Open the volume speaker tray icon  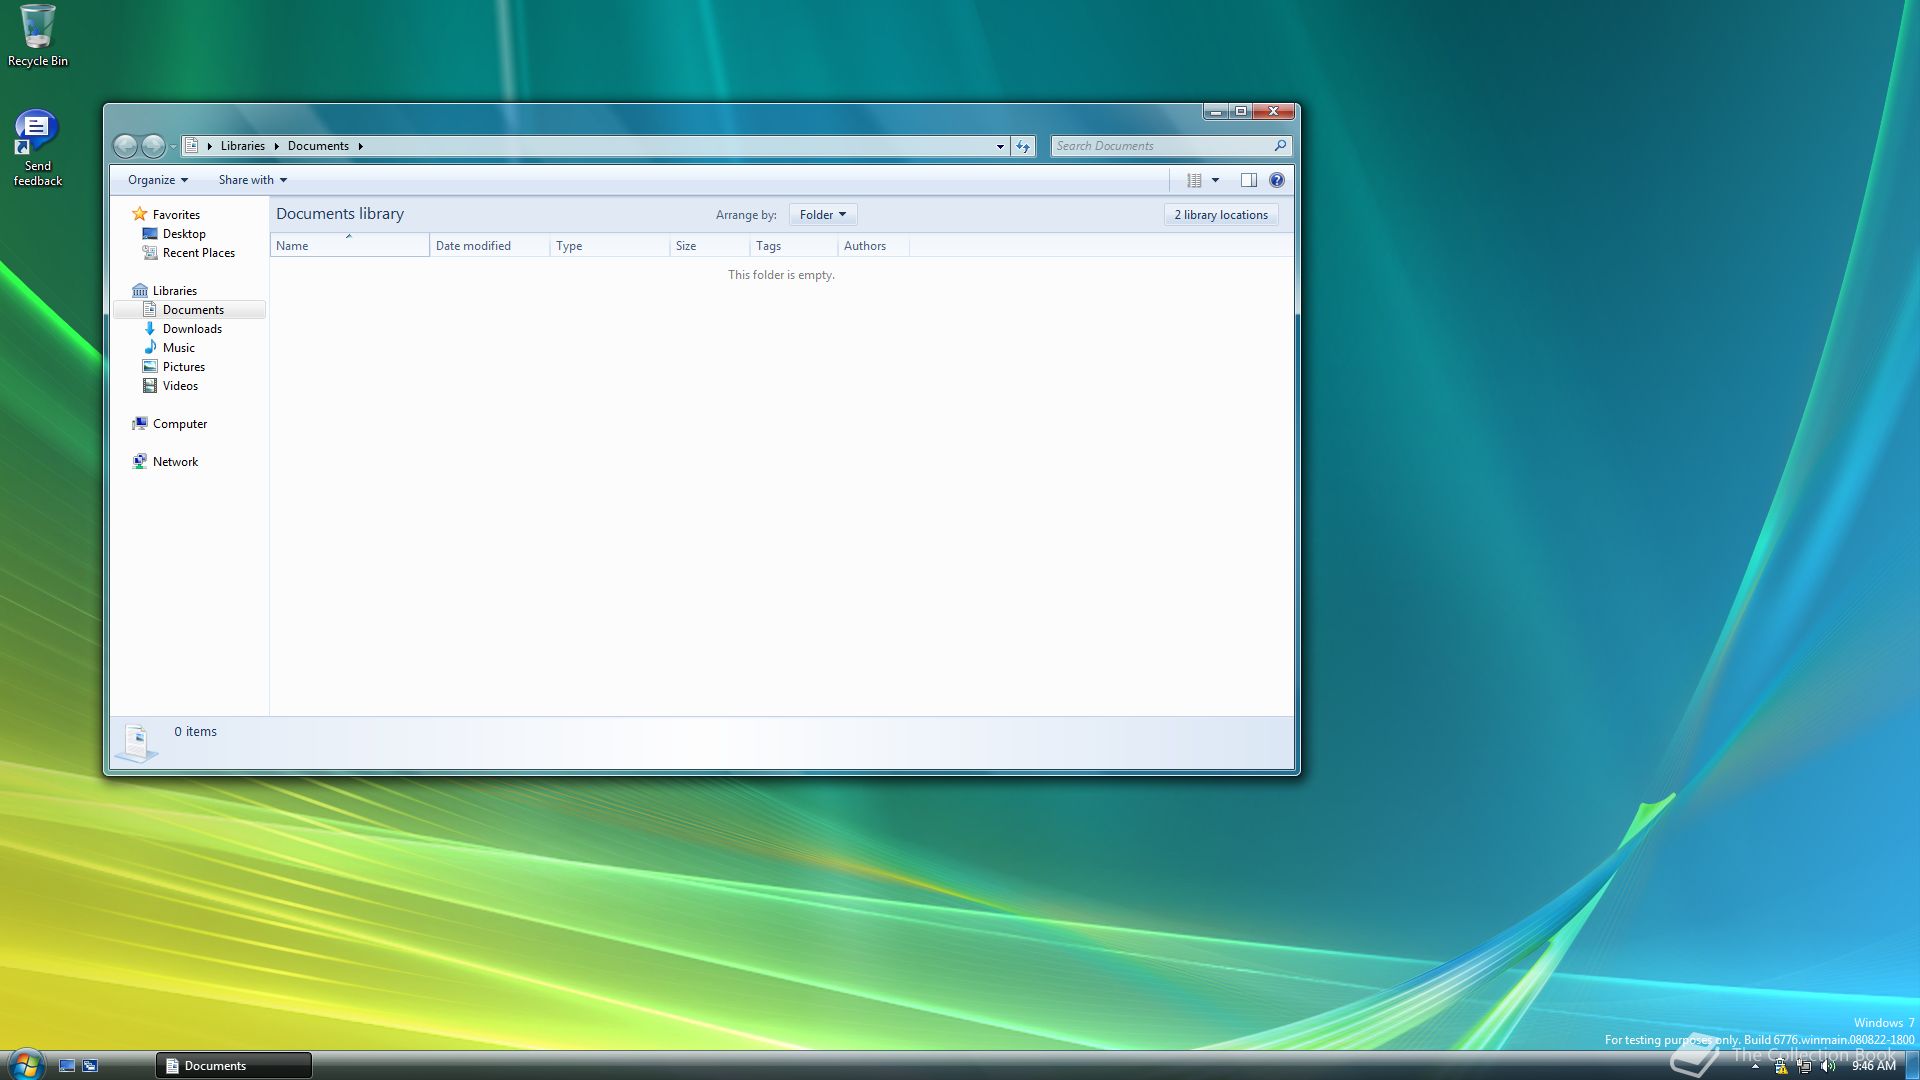(x=1828, y=1067)
